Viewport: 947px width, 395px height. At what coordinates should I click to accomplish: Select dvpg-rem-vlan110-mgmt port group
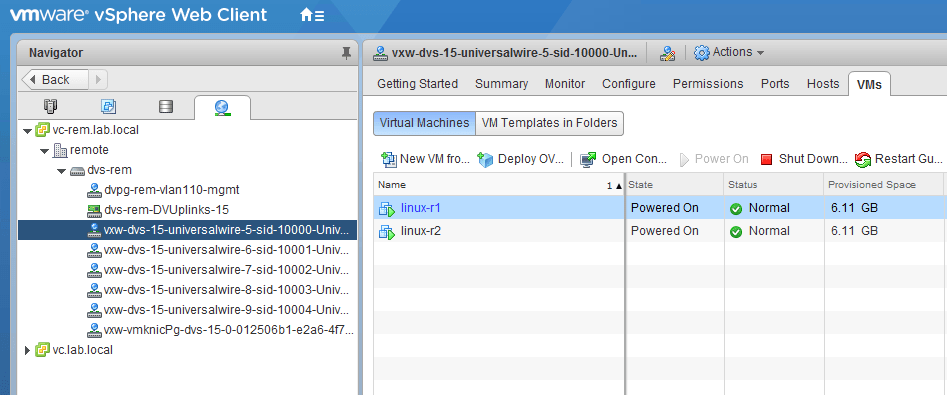[x=172, y=190]
